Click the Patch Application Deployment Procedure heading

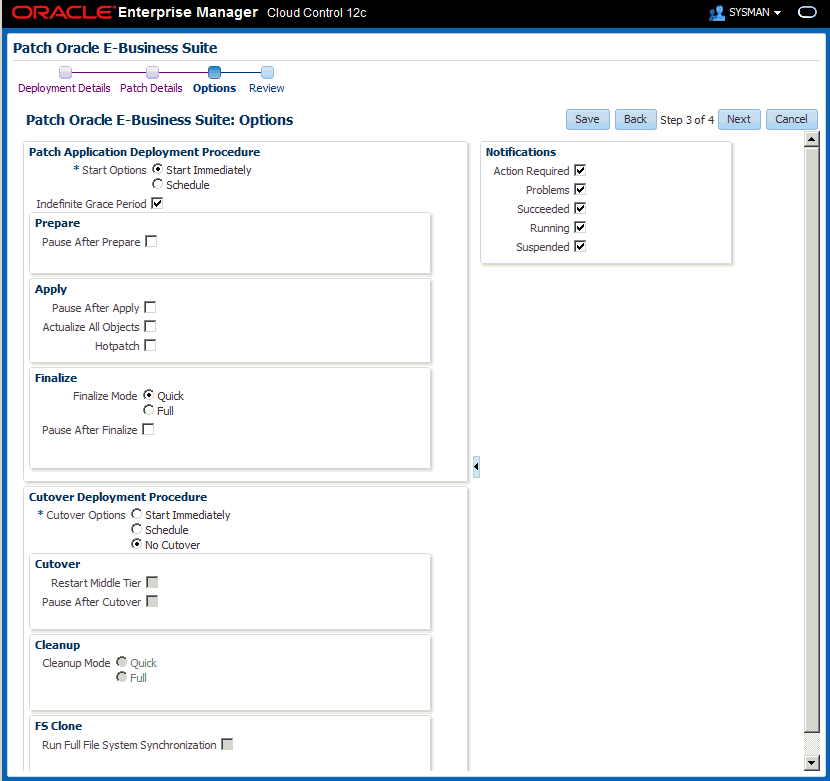145,152
